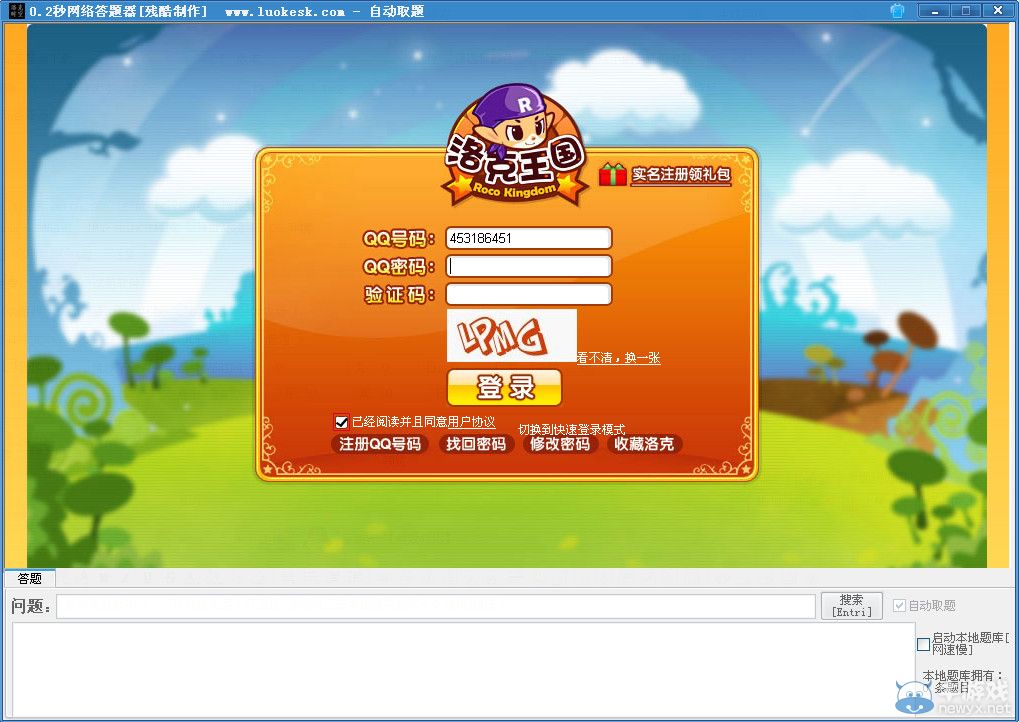The image size is (1019, 722).
Task: Open the 用户协议 link
Action: pyautogui.click(x=472, y=422)
